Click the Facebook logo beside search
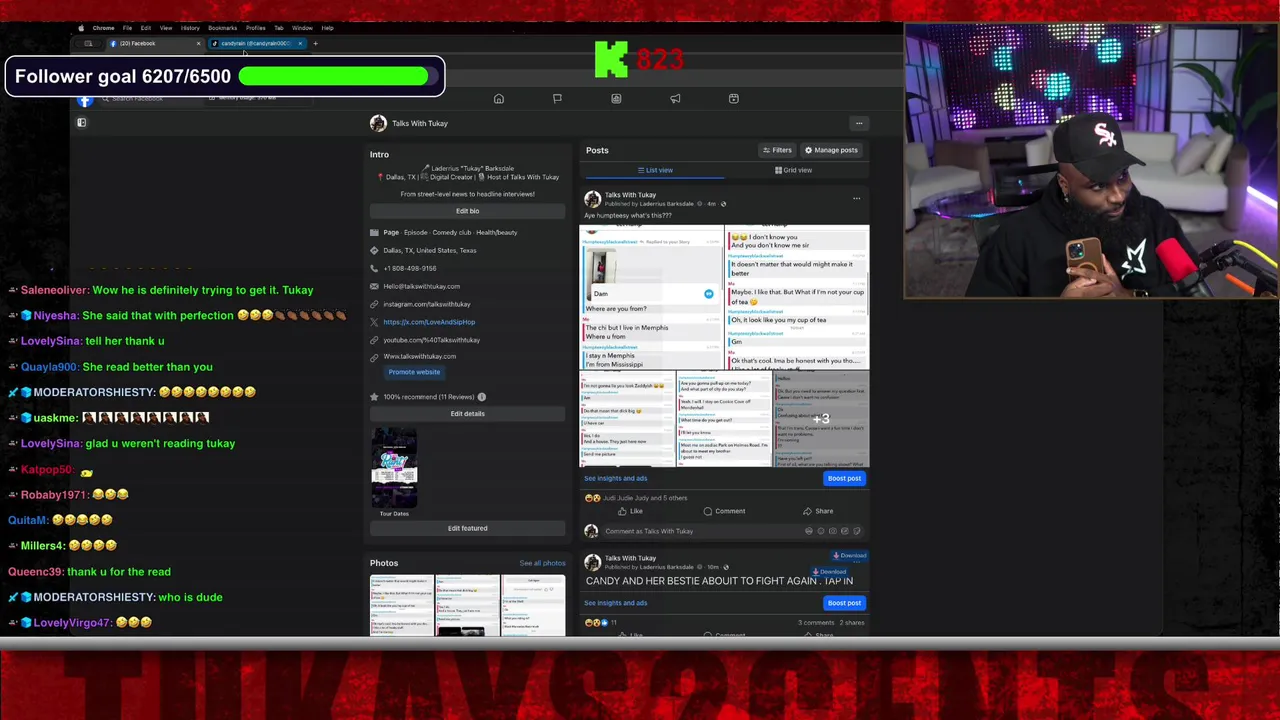Screen dimensions: 1280x720 click(x=85, y=100)
